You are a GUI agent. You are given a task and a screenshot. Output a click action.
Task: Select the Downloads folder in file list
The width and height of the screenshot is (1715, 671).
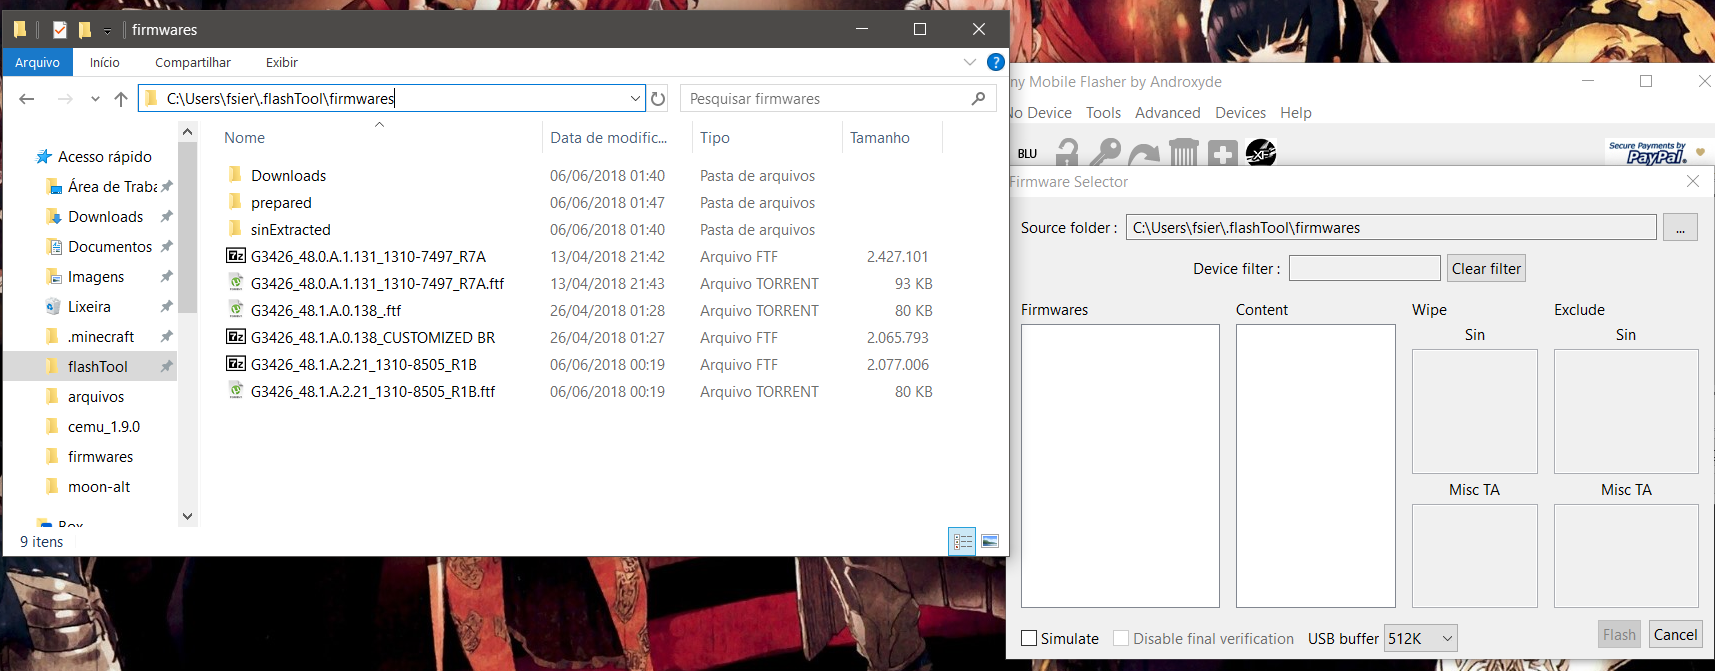(x=288, y=176)
